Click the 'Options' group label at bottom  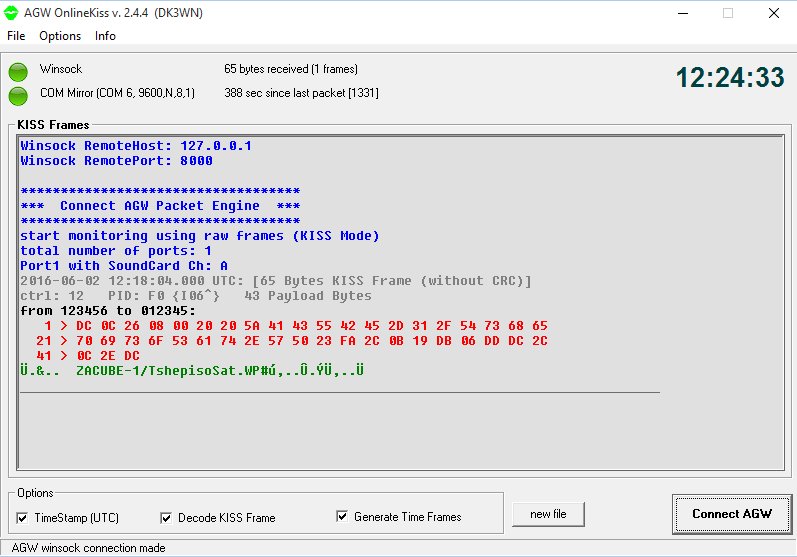(35, 493)
